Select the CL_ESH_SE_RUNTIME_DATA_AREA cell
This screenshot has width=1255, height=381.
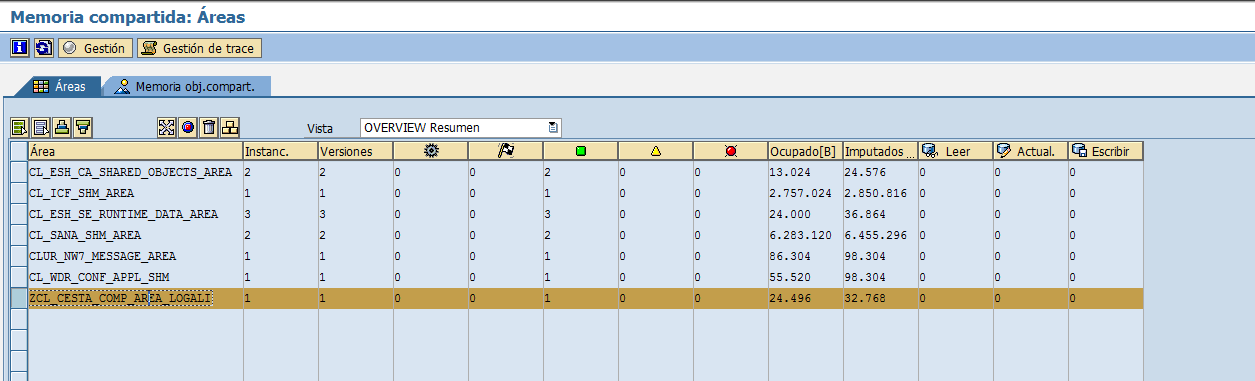pos(135,214)
